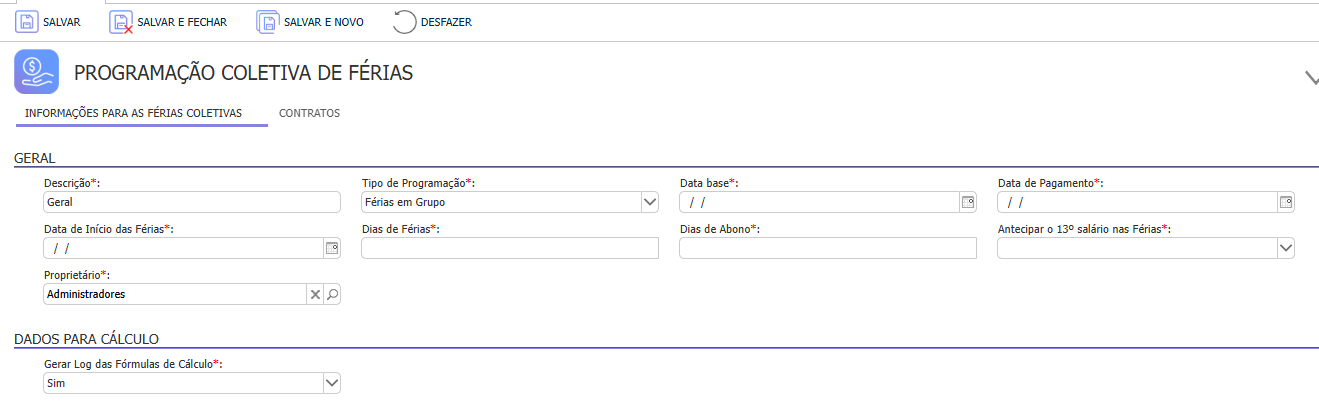1319x405 pixels.
Task: Expand the Tipo de Programação dropdown
Action: [x=649, y=202]
